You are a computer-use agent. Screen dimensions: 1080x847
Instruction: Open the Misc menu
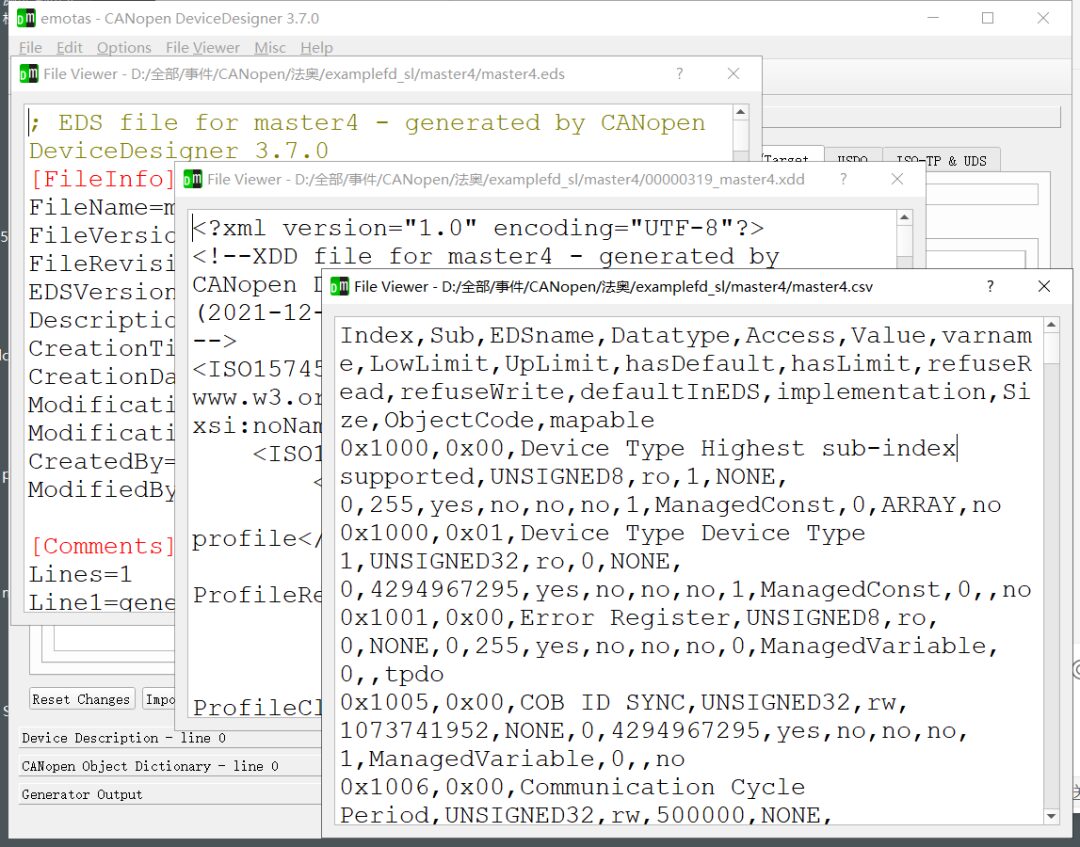[x=270, y=48]
